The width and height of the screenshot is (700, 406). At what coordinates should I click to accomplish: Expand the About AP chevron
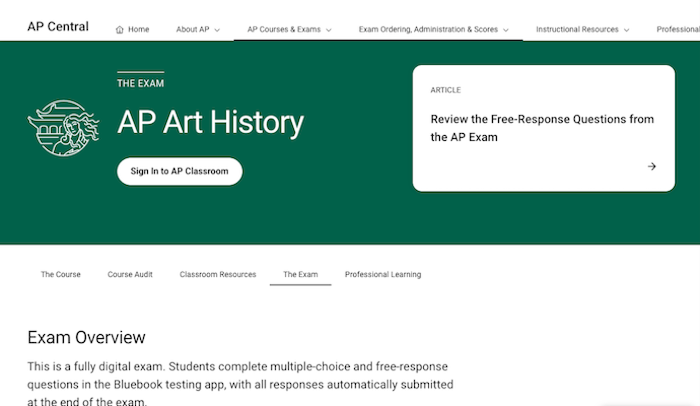pos(217,30)
